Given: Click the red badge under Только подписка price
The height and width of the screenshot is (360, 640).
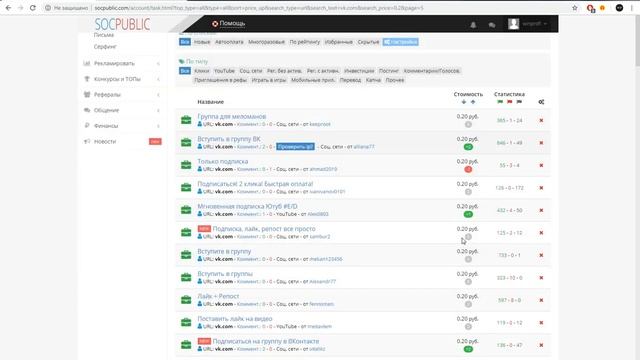Looking at the screenshot, I should (468, 169).
